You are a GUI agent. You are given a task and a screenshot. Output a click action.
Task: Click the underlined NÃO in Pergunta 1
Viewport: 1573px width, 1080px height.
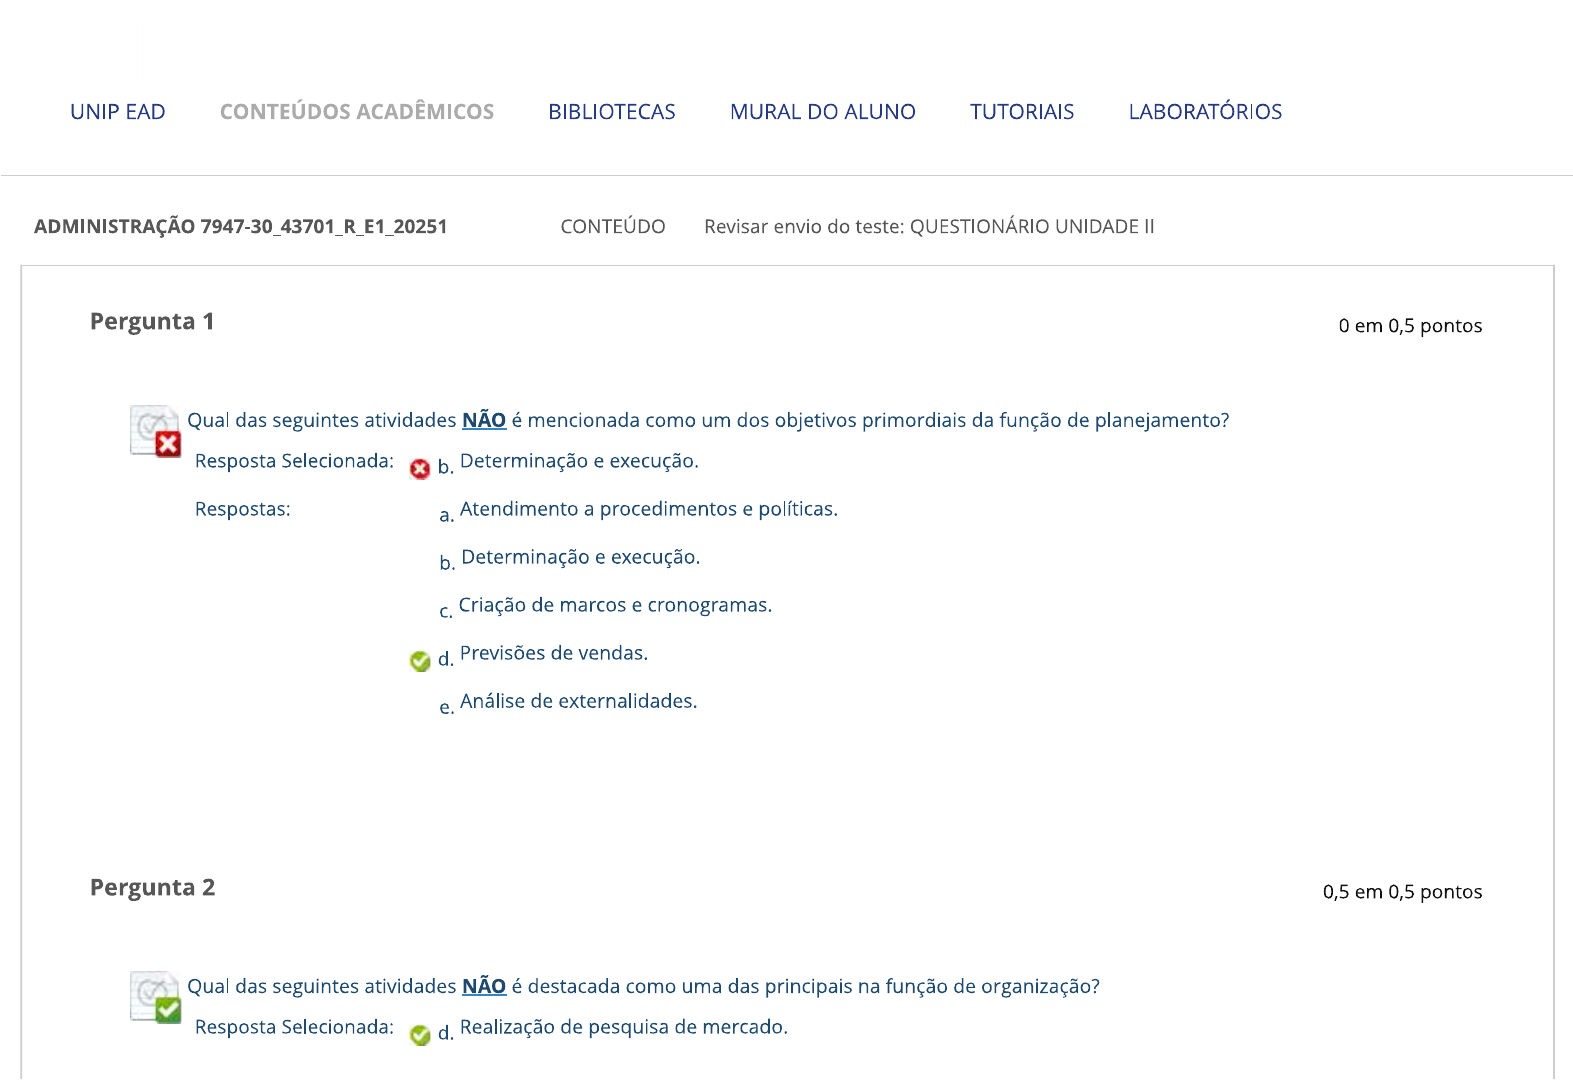coord(484,420)
